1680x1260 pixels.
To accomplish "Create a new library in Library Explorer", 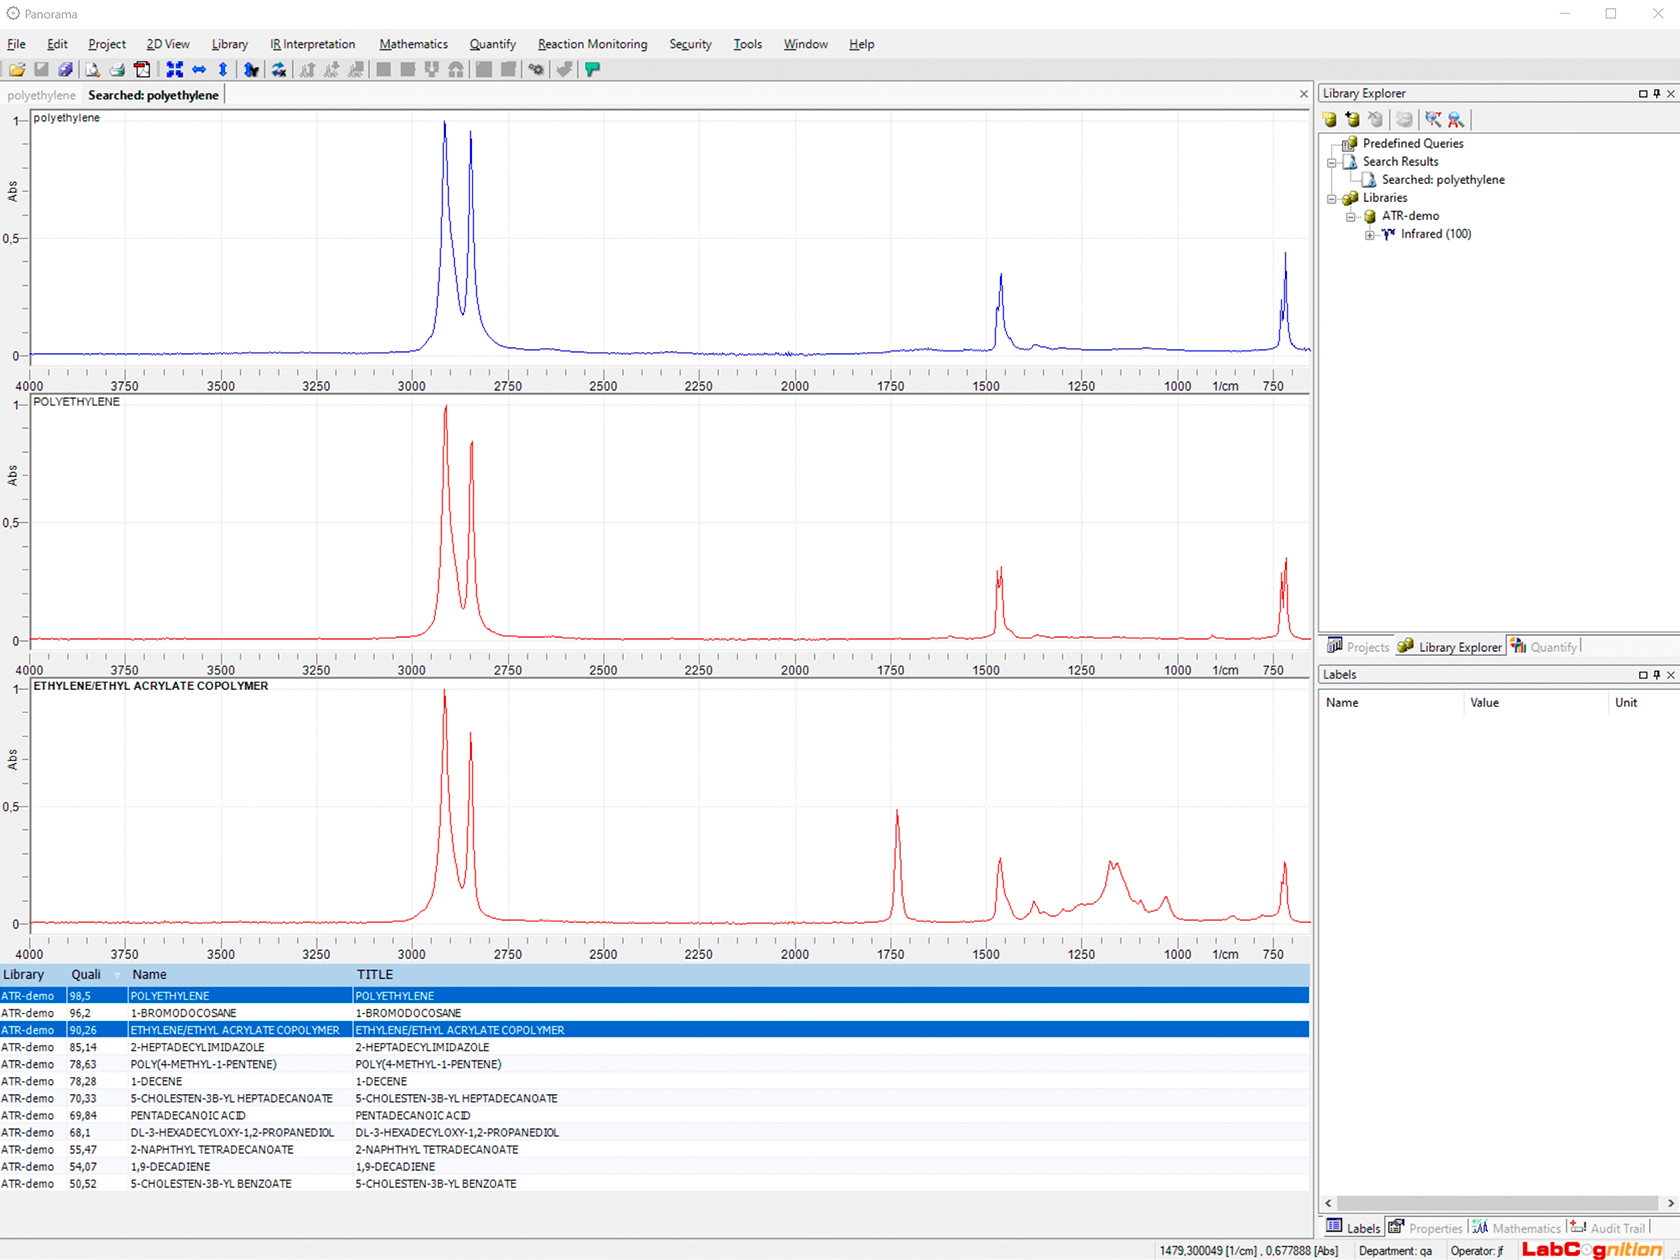I will pyautogui.click(x=1329, y=119).
